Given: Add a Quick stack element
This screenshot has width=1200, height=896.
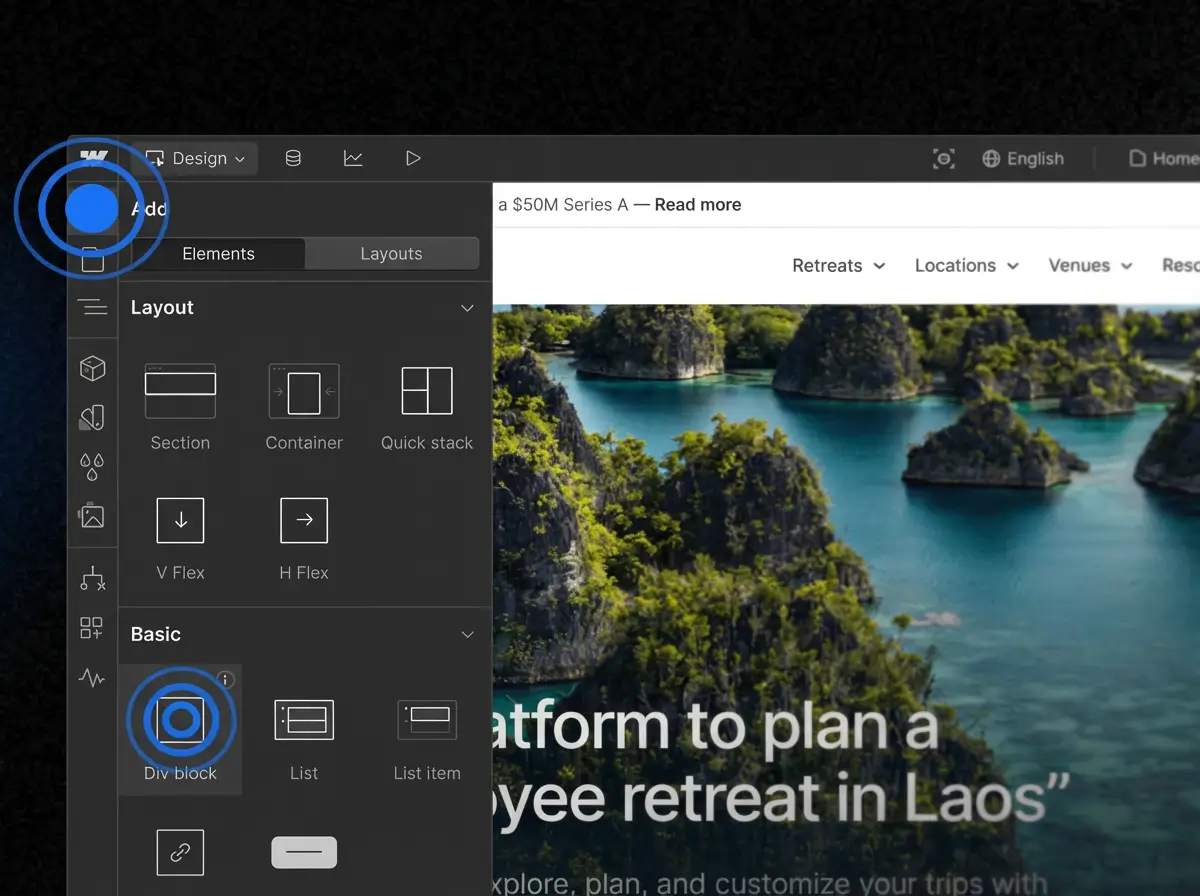Looking at the screenshot, I should 427,406.
